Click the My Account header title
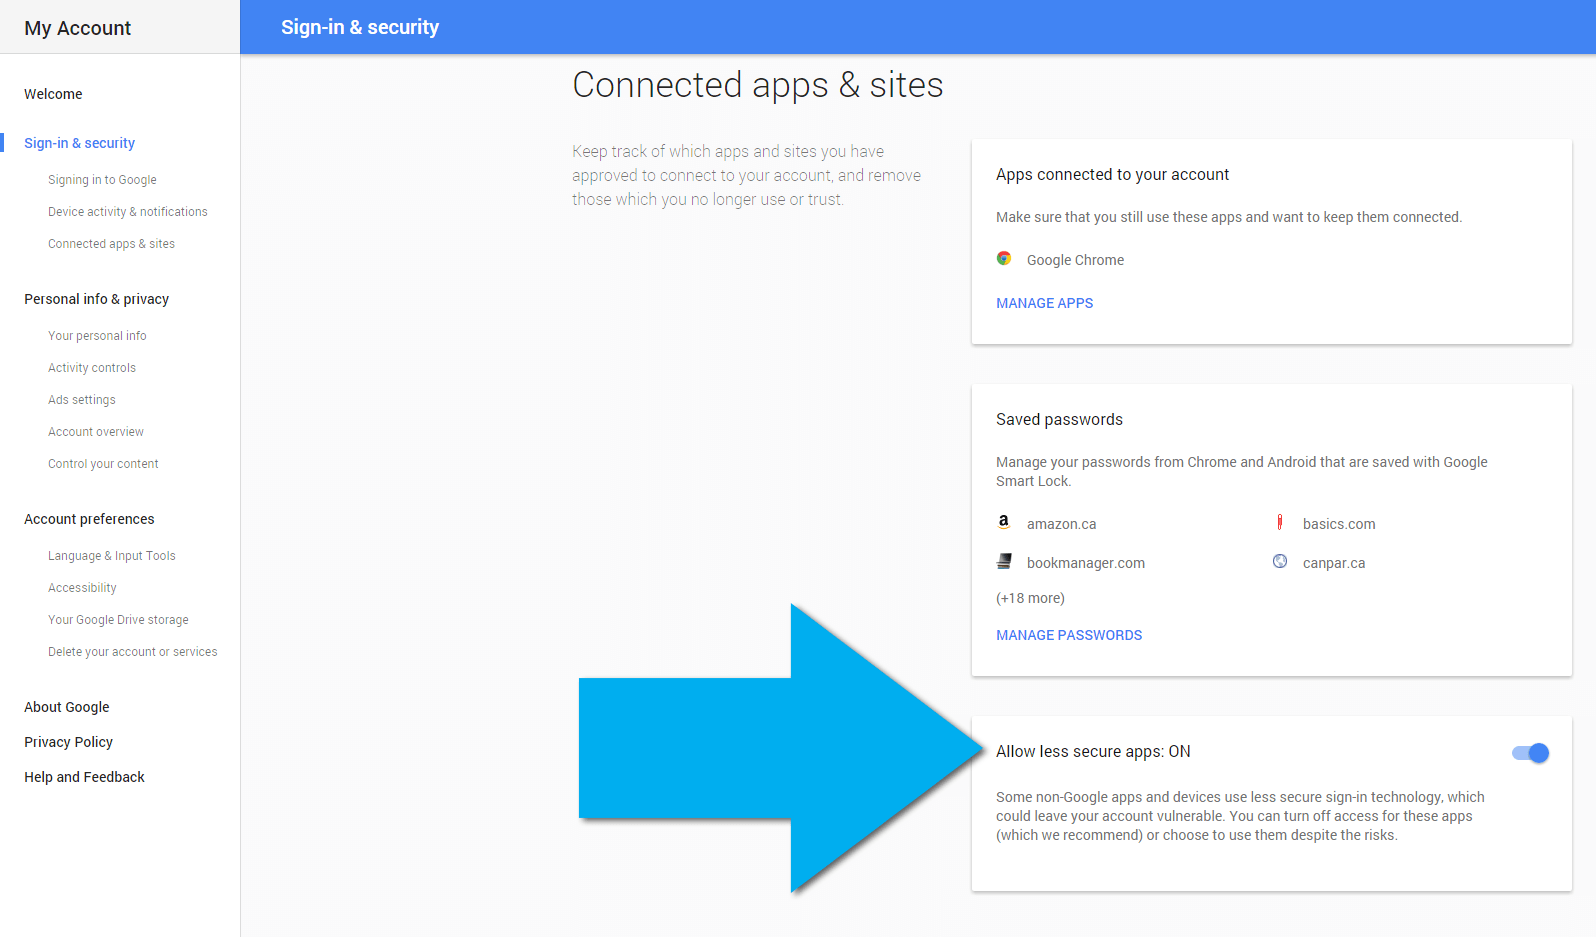Image resolution: width=1596 pixels, height=937 pixels. (x=77, y=28)
